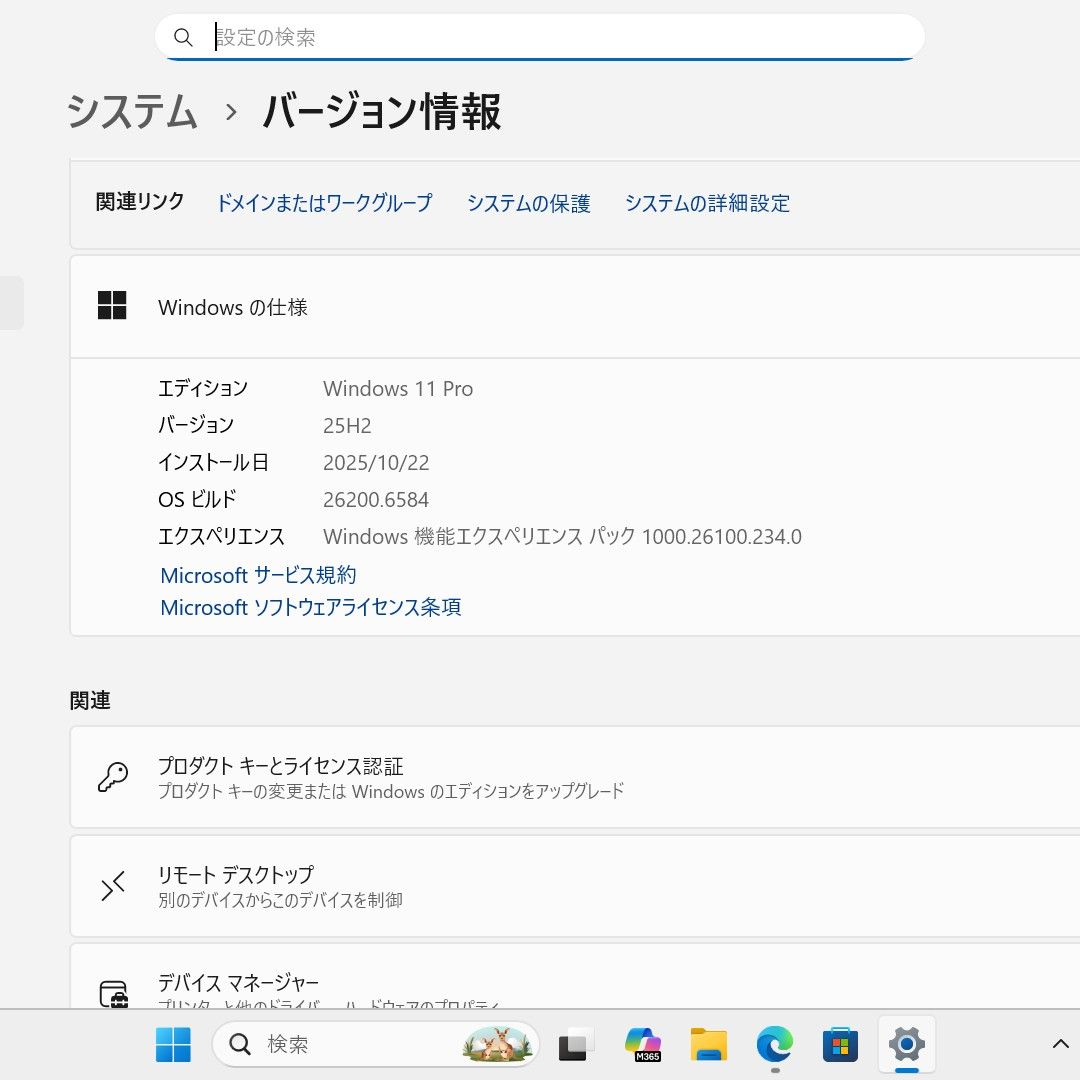Open M365 Copilot from the taskbar
Viewport: 1080px width, 1080px height.
click(643, 1044)
